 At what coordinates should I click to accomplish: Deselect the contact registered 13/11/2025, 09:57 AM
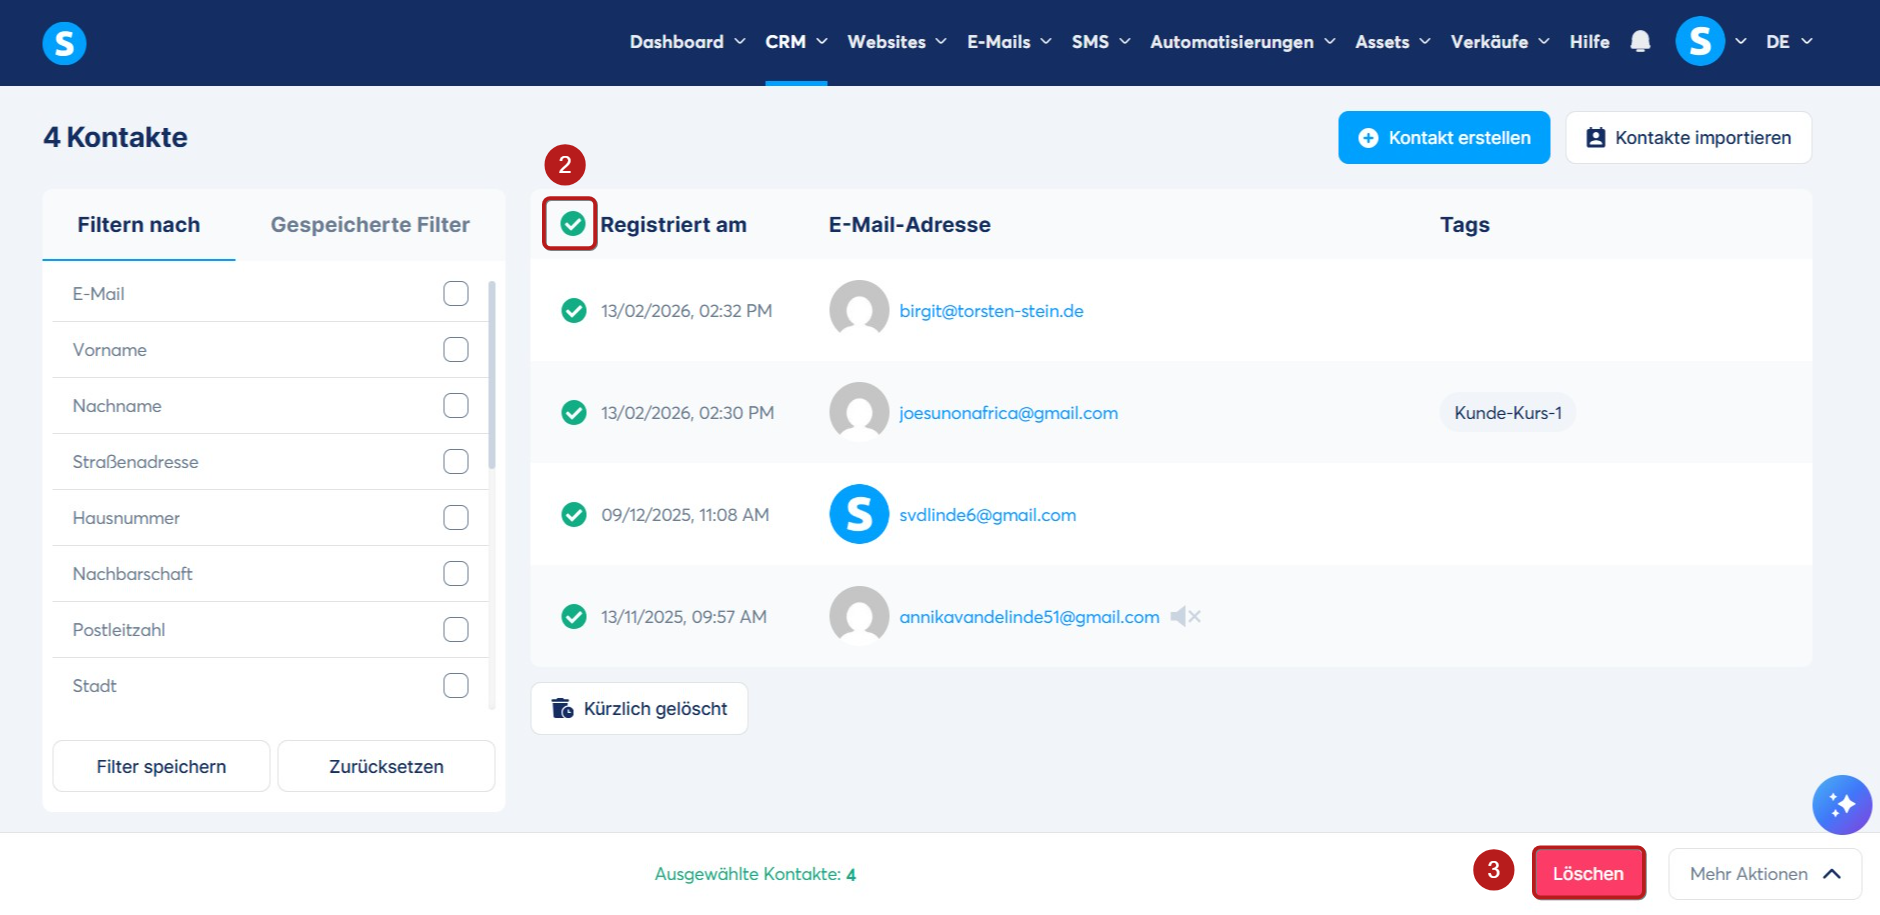[x=574, y=617]
